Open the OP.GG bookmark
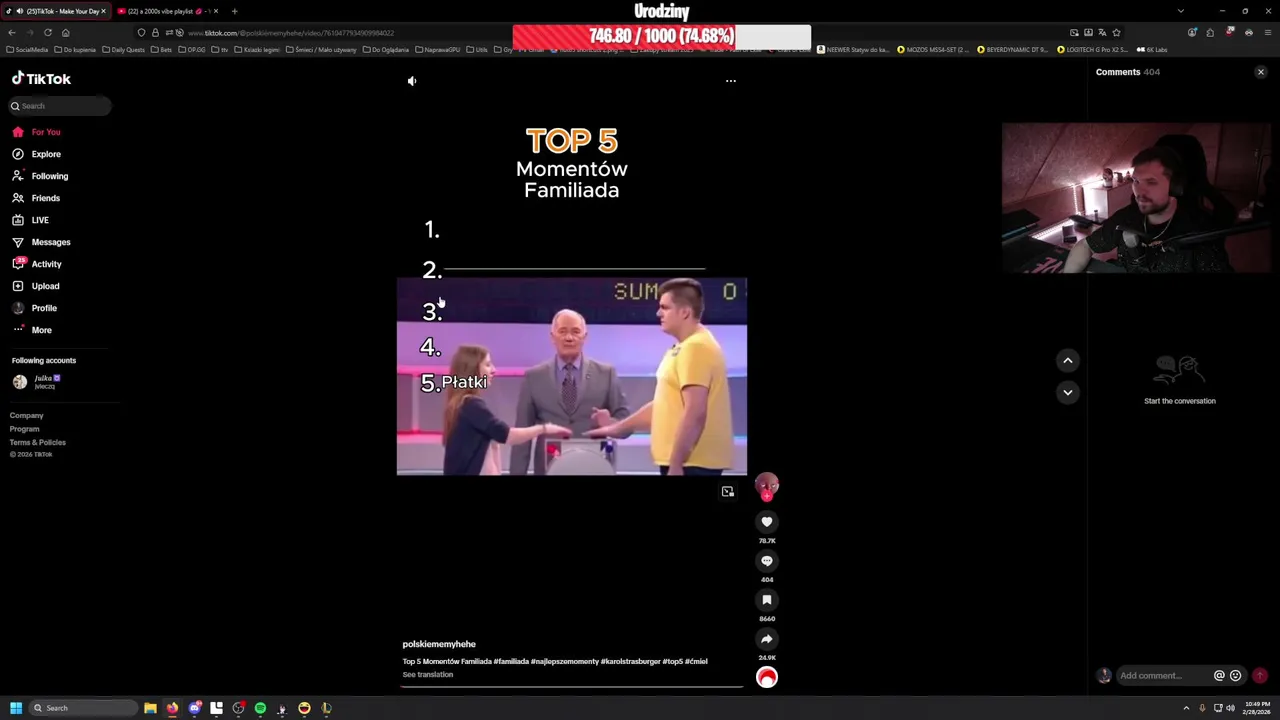Screen dimensions: 1280x720 tap(193, 49)
